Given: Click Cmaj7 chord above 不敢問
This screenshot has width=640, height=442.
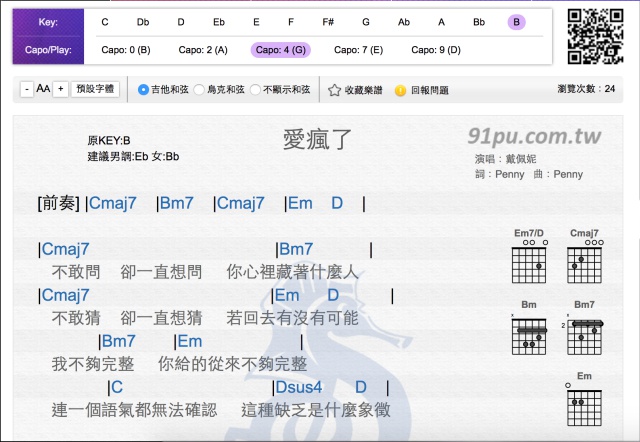Looking at the screenshot, I should click(x=65, y=249).
